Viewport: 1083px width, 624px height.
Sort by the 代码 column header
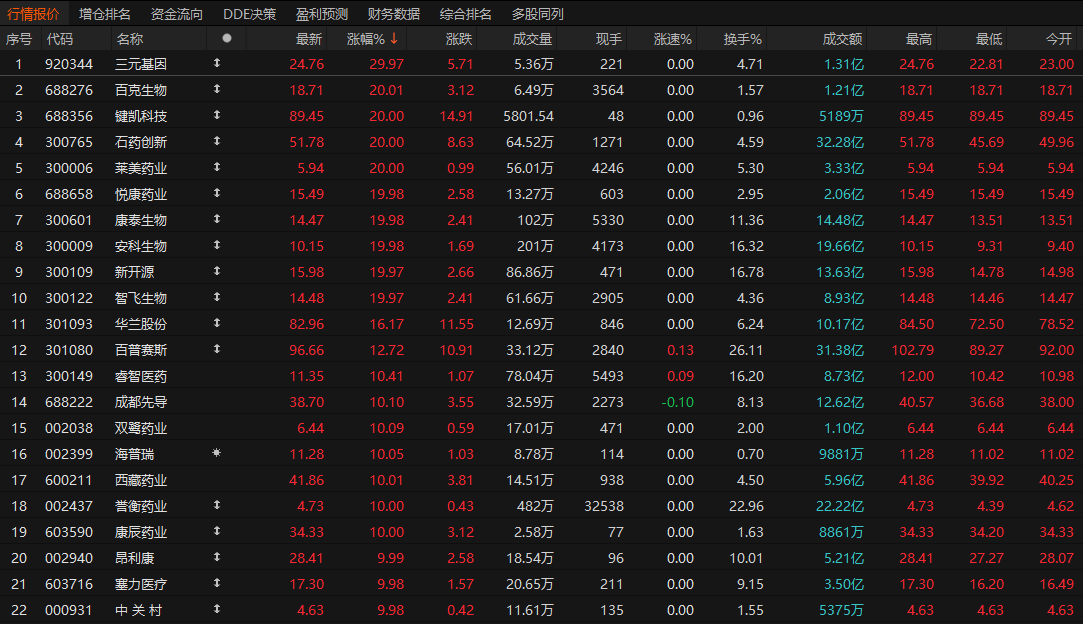pos(59,39)
